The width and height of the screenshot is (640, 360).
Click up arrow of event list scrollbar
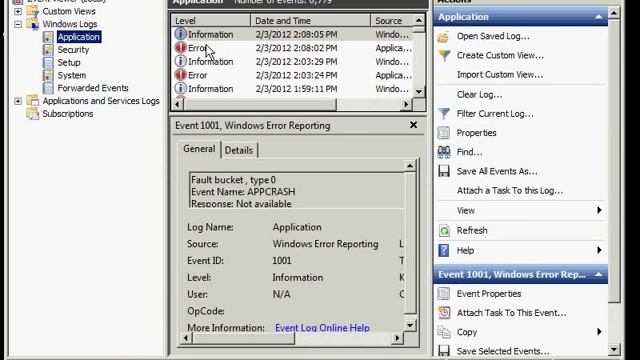point(419,20)
